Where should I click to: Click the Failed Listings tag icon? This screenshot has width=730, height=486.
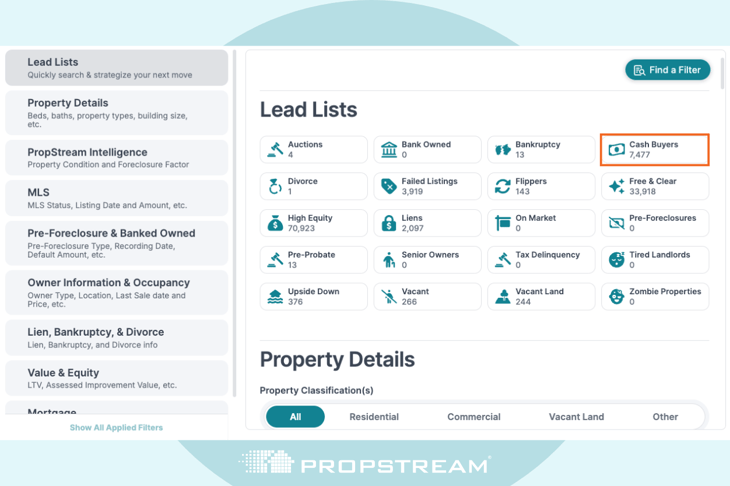(x=389, y=187)
